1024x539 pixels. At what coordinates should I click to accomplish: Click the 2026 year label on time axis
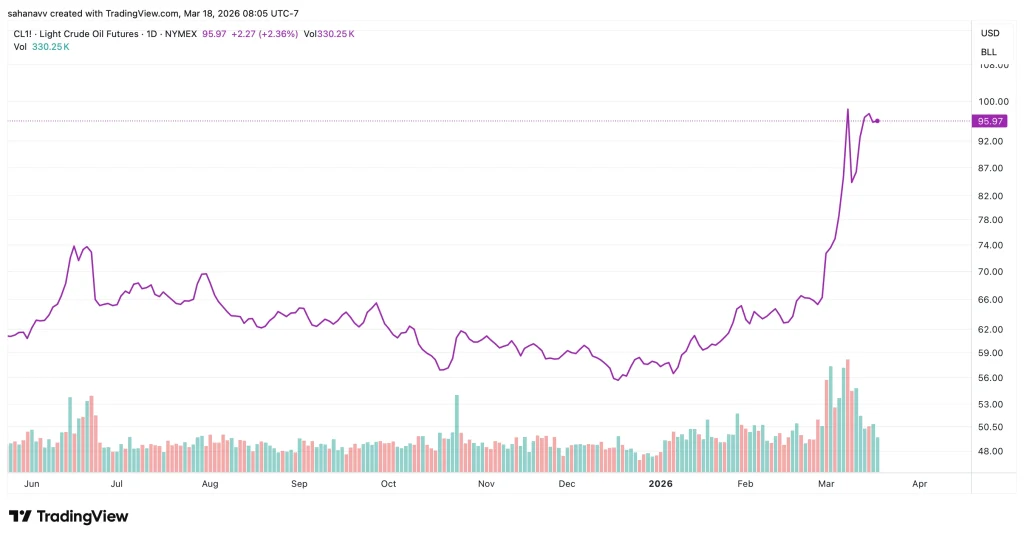pos(660,483)
